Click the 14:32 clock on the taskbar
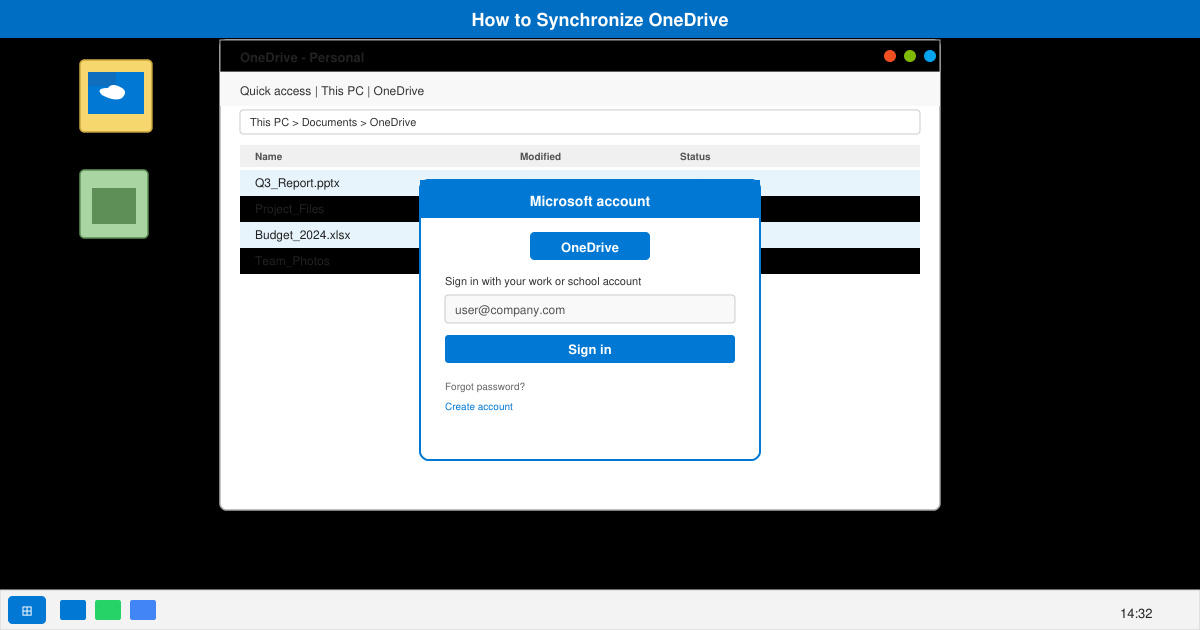Screen dimensions: 1200x630 (1136, 614)
